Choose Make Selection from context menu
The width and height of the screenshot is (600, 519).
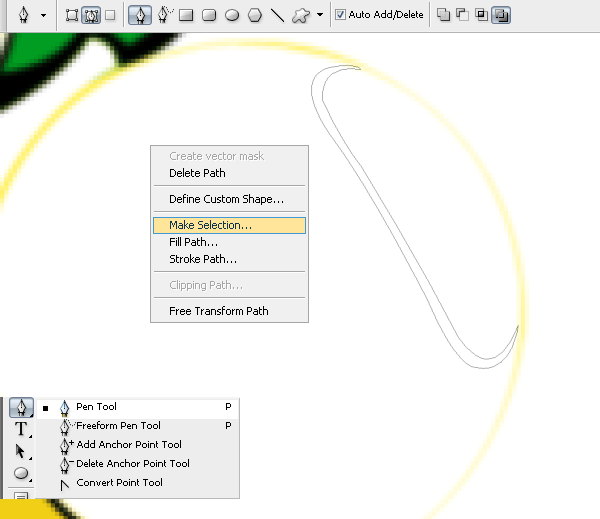click(x=229, y=225)
